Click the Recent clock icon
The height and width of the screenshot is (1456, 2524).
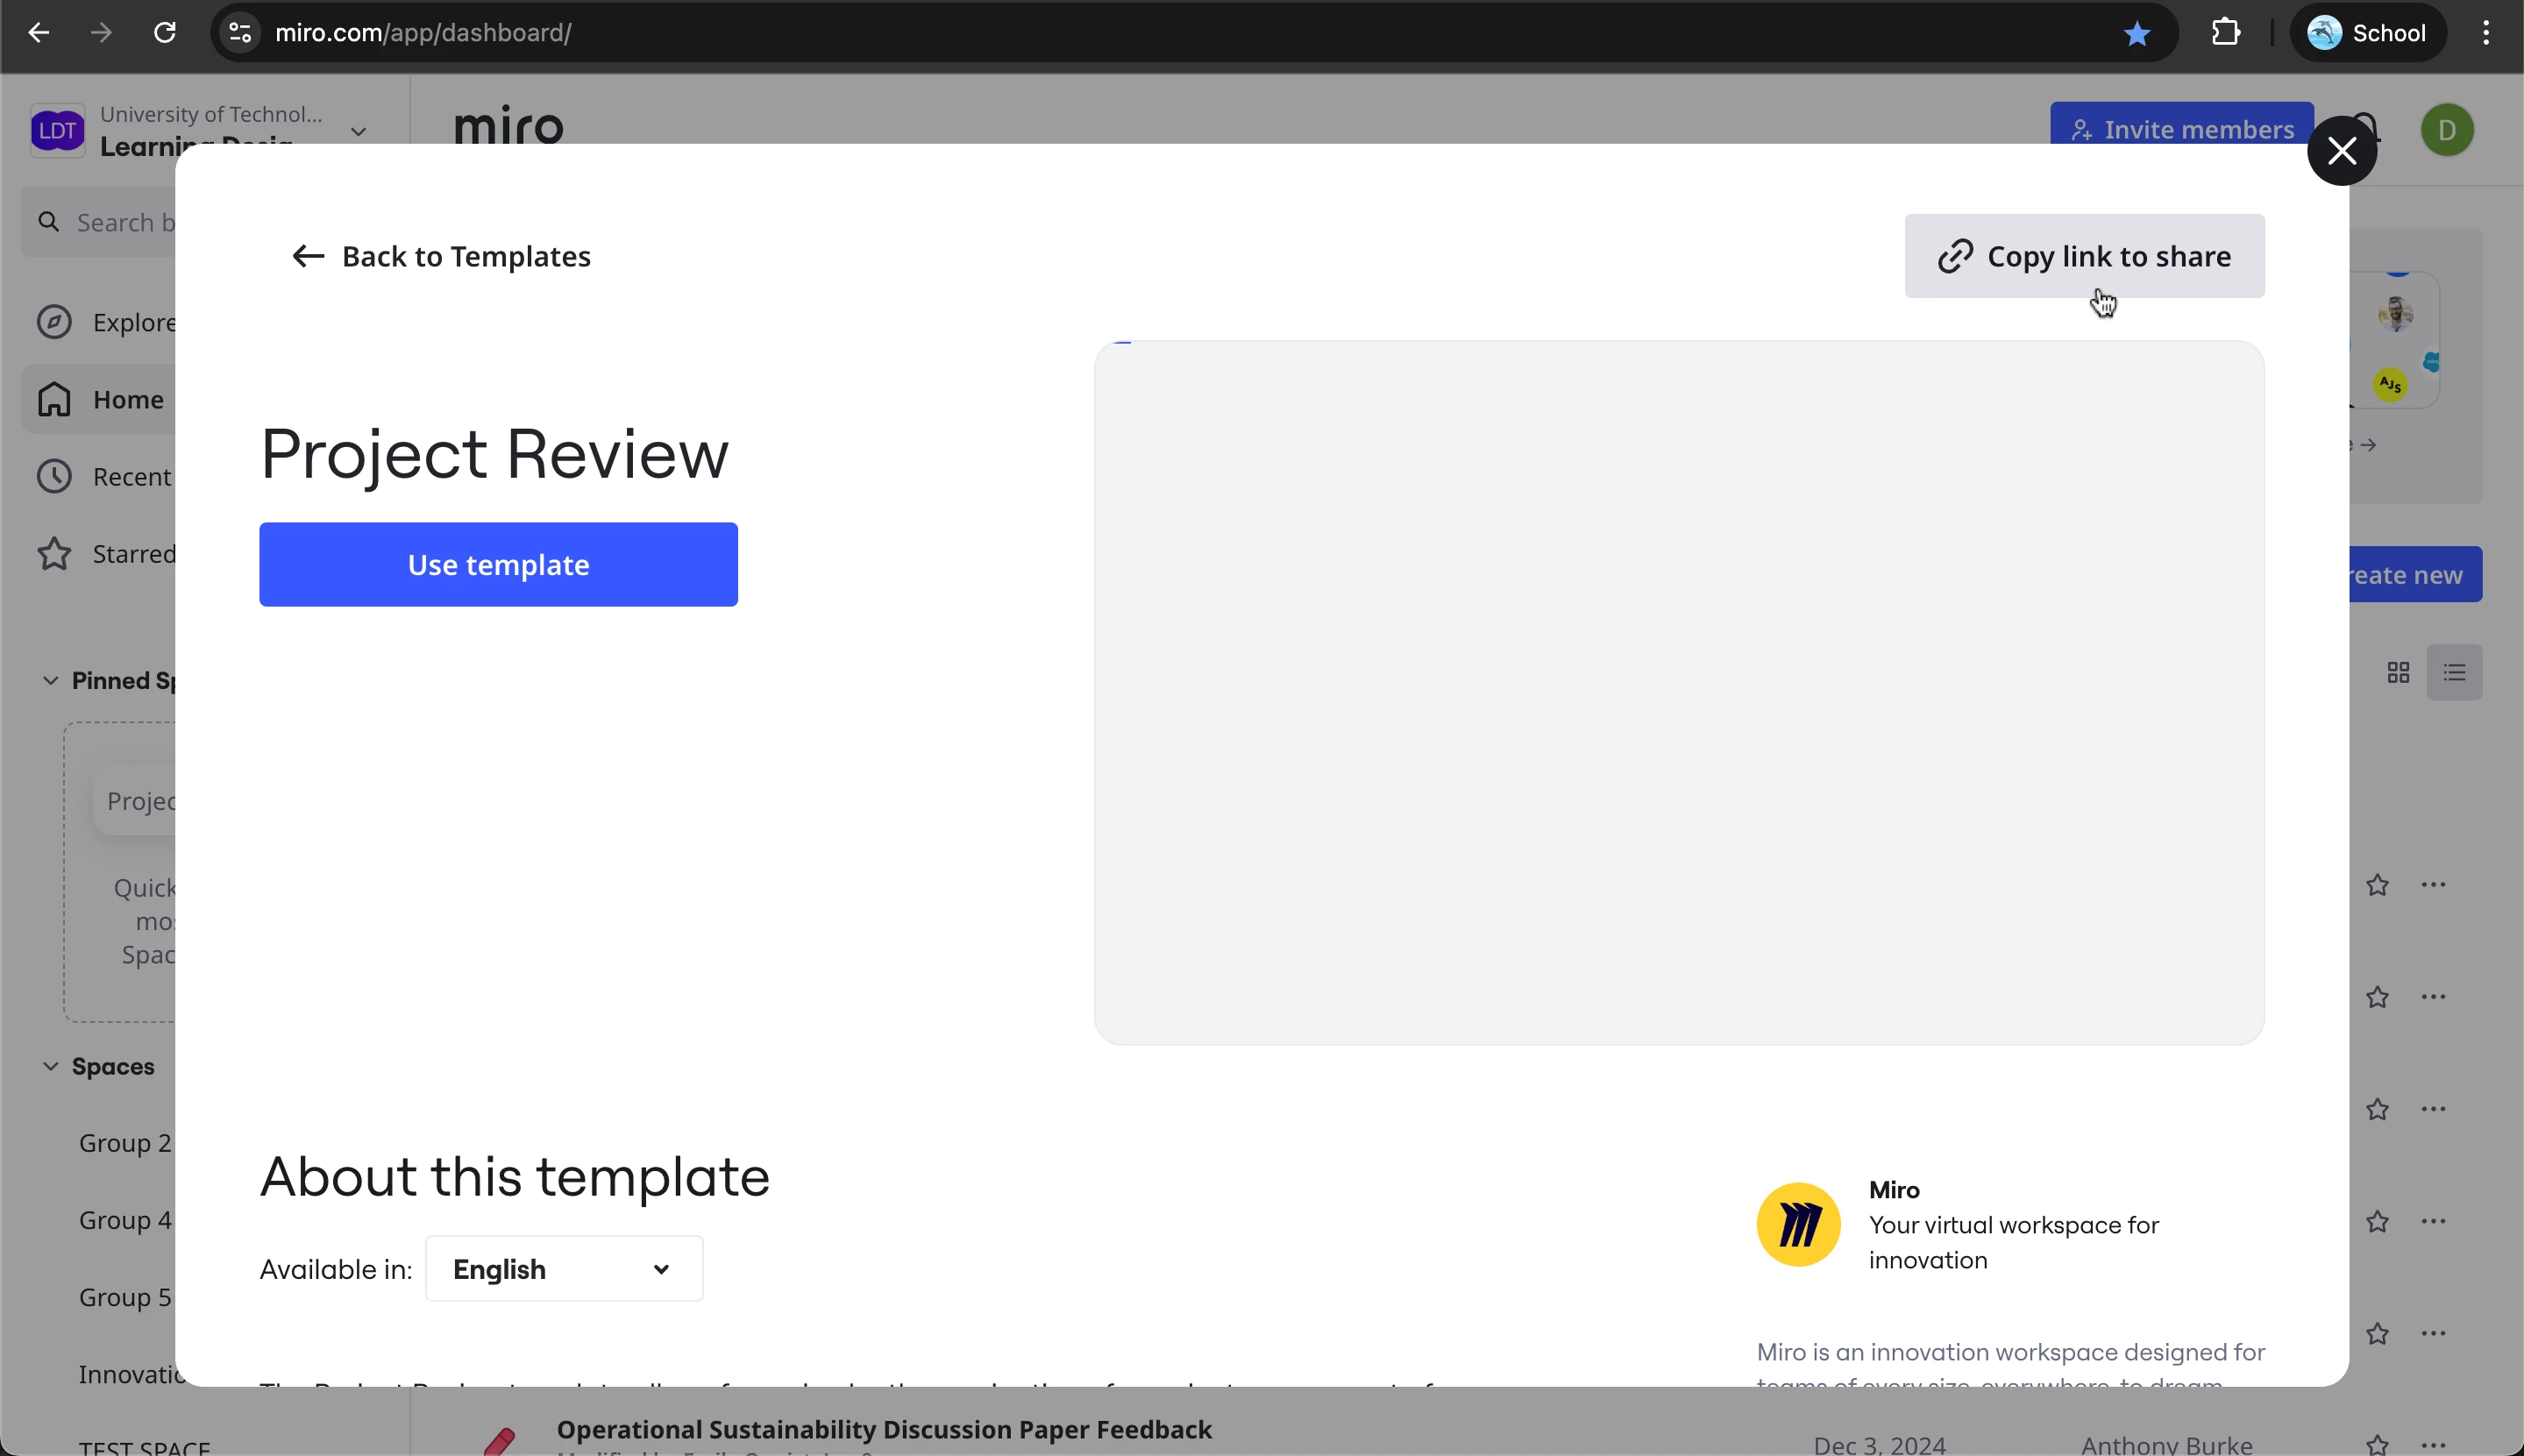54,476
